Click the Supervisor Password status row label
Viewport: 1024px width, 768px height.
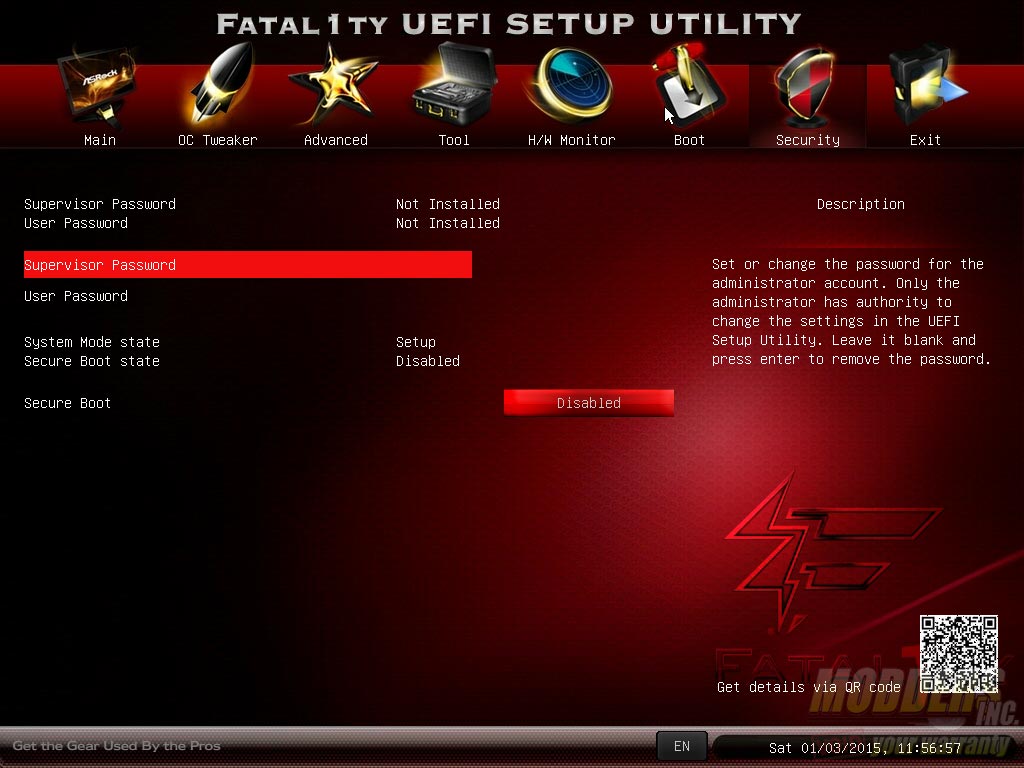coord(100,204)
